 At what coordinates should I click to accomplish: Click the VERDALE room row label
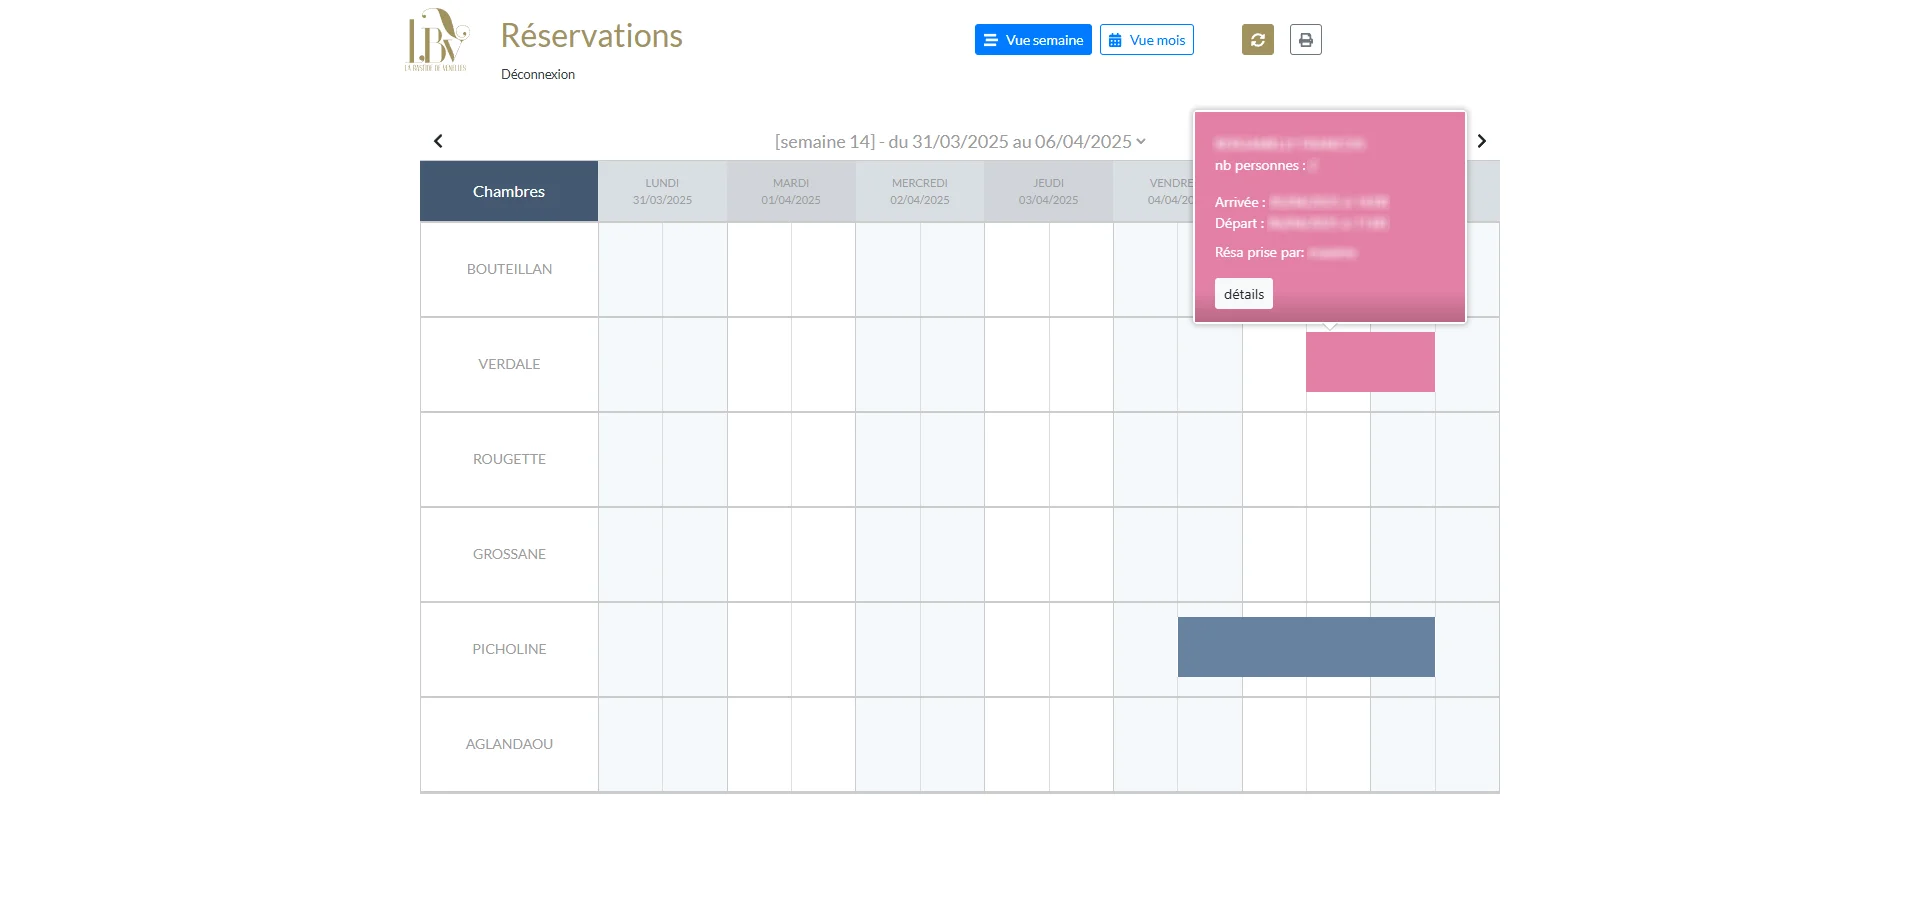coord(509,365)
